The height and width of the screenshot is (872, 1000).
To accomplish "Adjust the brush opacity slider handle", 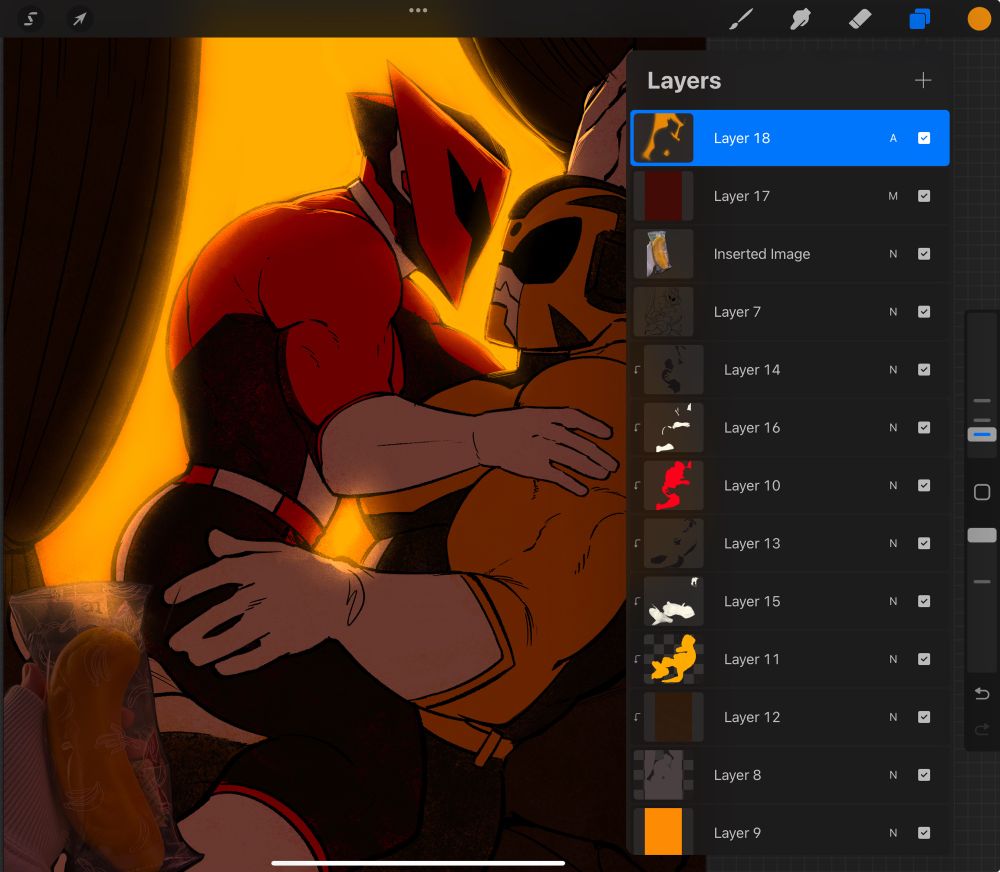I will (x=982, y=535).
